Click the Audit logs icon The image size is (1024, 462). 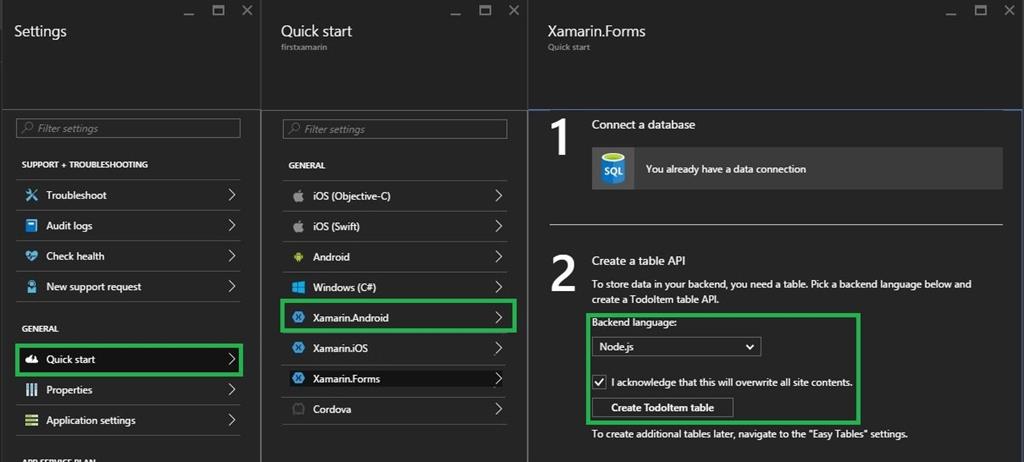tap(31, 226)
